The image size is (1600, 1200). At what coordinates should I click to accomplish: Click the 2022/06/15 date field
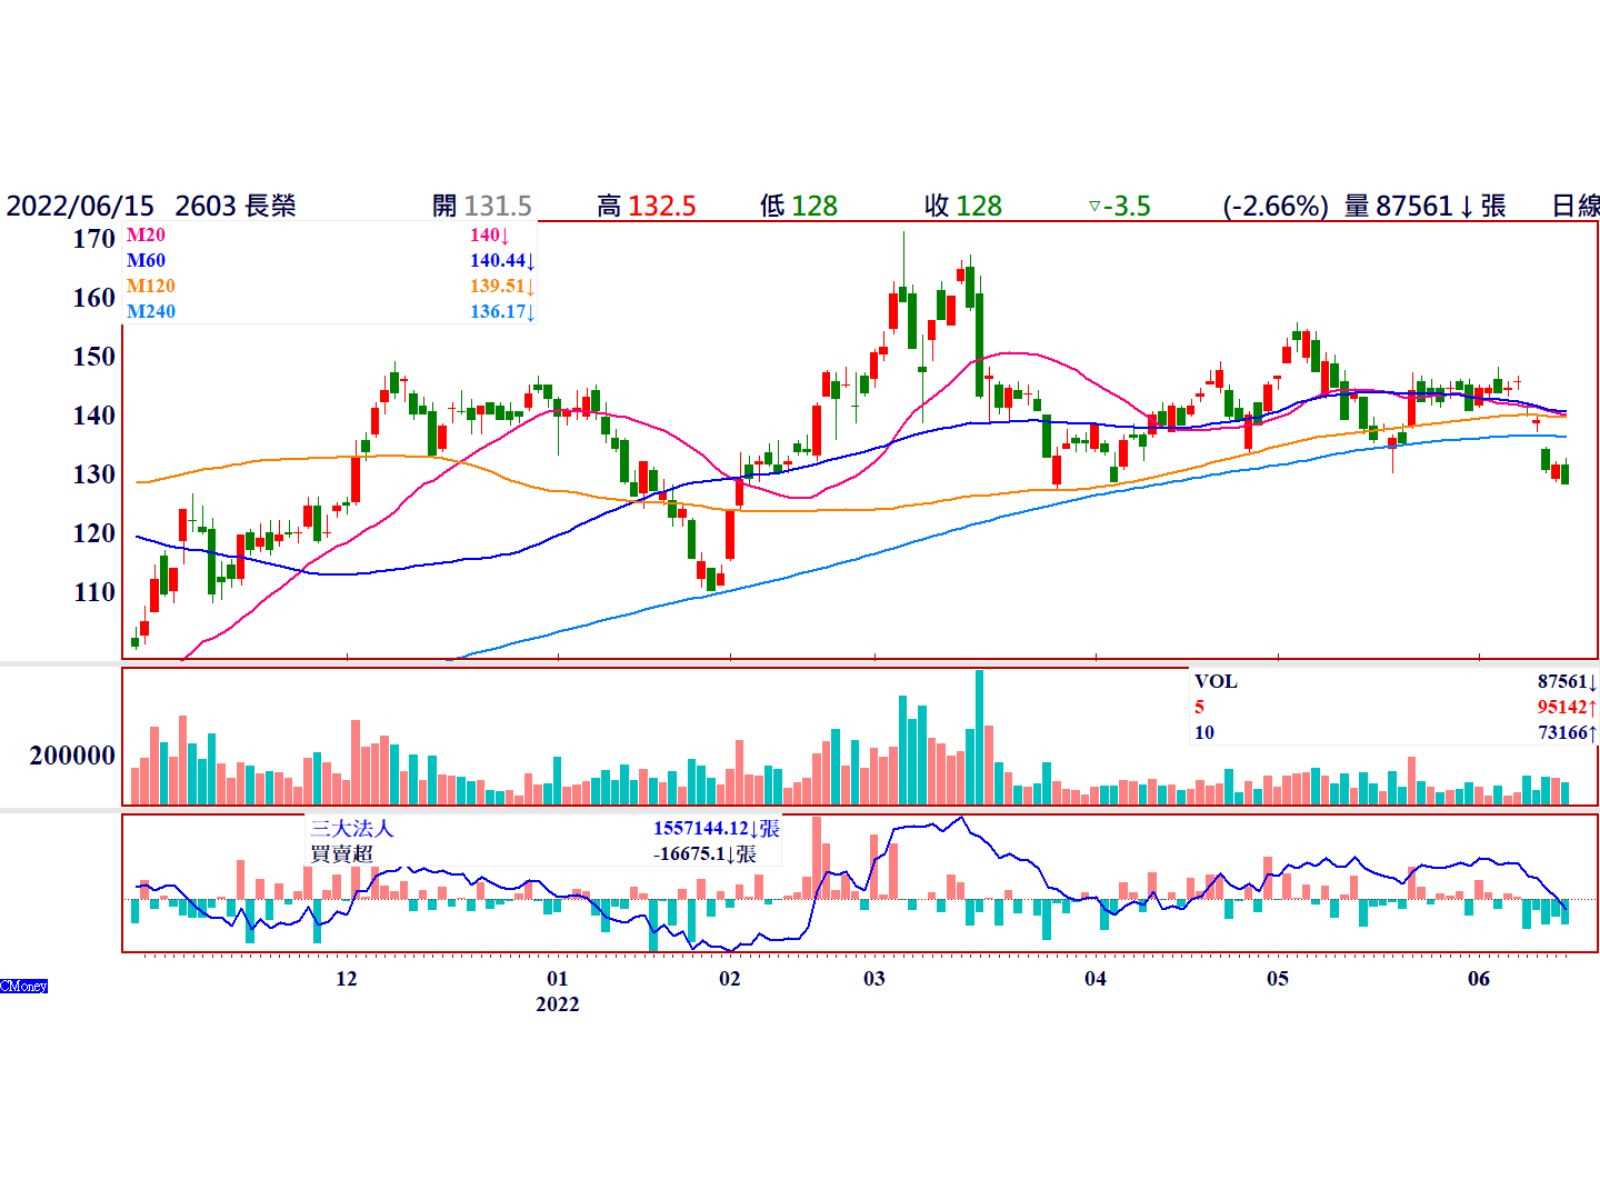[80, 207]
